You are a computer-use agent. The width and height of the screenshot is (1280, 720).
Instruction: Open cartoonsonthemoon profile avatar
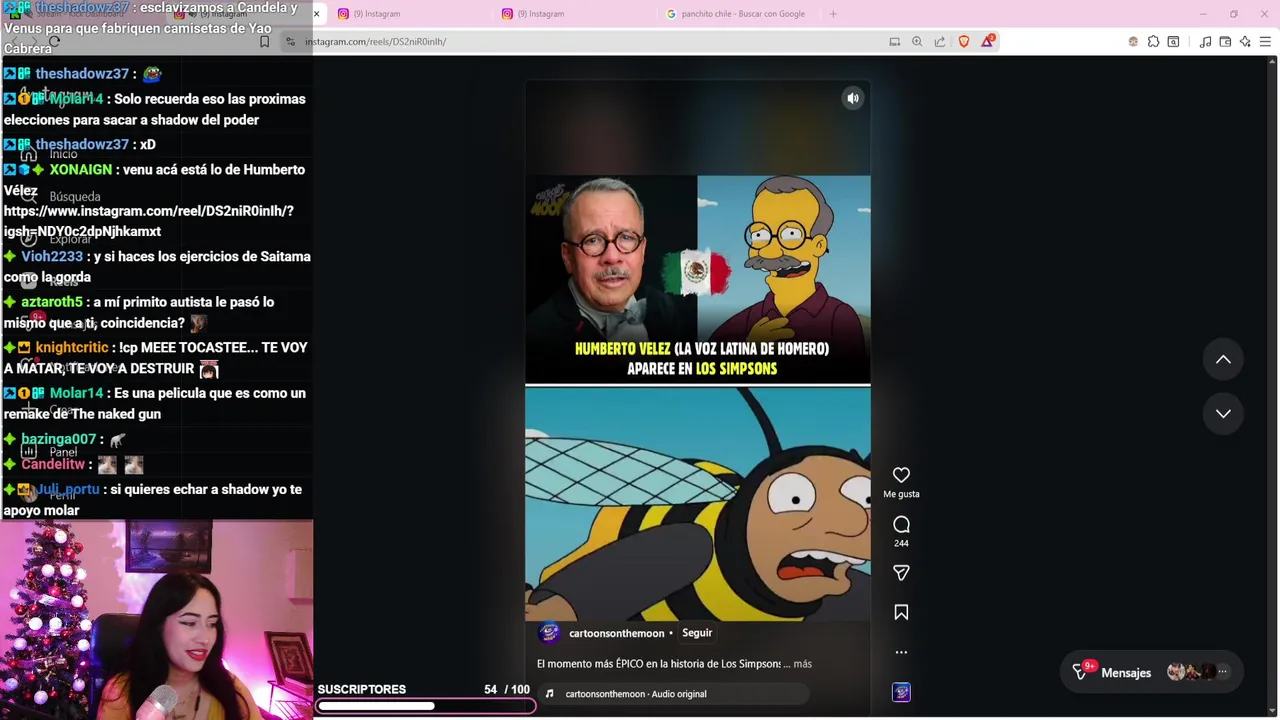(x=548, y=633)
